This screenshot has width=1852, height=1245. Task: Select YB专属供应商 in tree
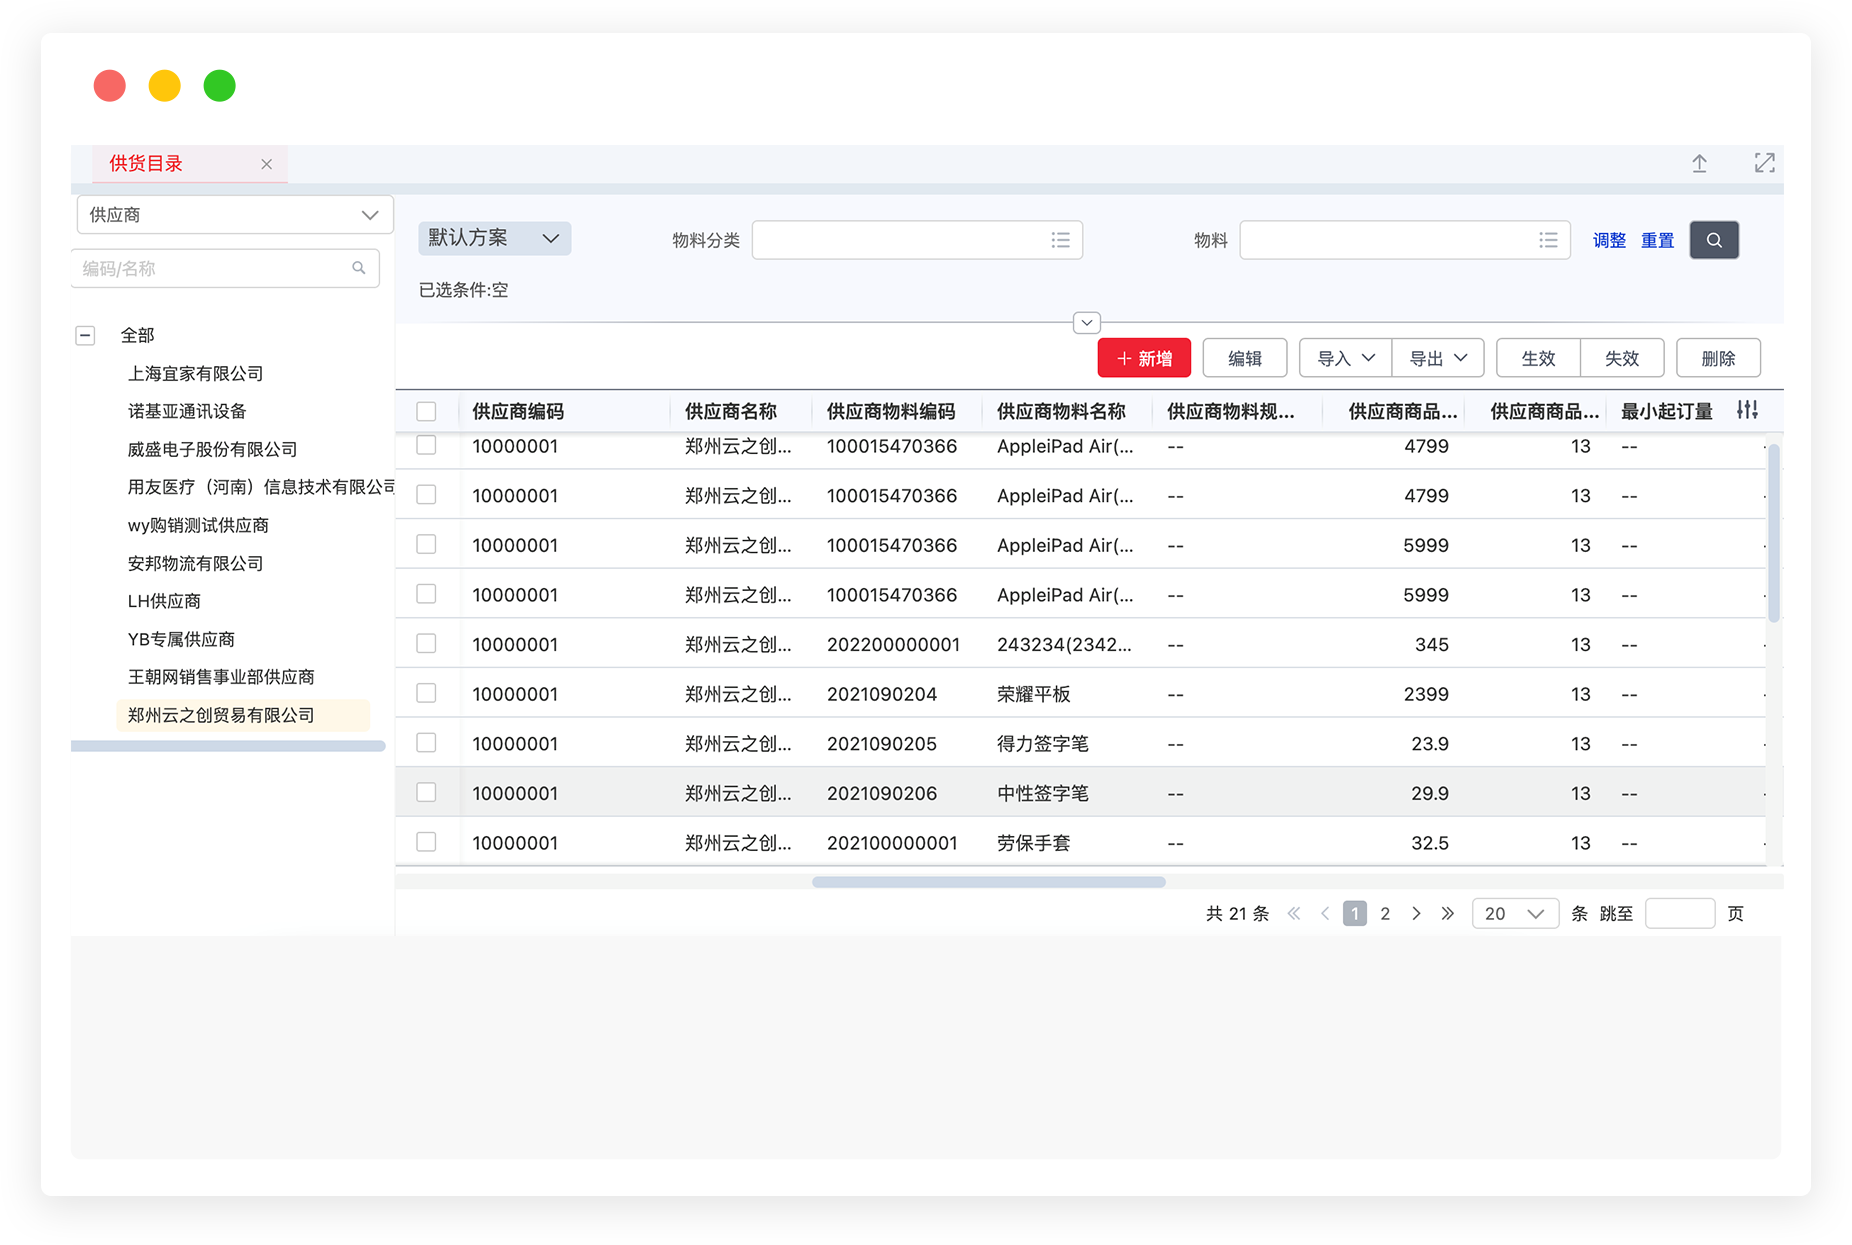(x=181, y=639)
